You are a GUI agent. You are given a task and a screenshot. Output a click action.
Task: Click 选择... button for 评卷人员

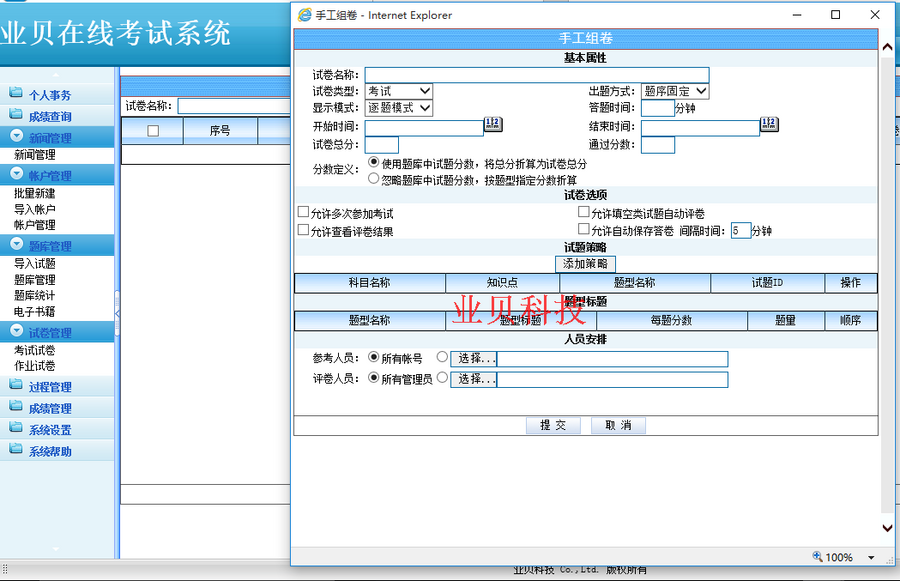point(474,379)
